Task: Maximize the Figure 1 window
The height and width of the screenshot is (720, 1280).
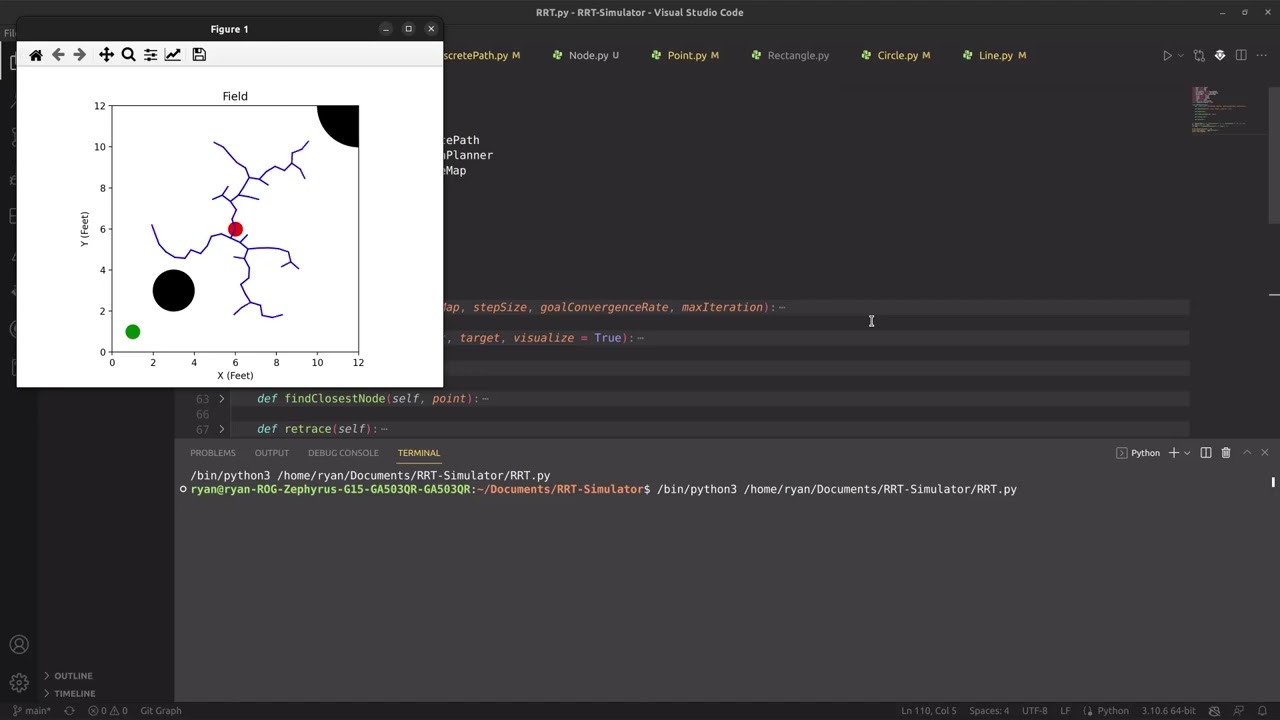Action: pyautogui.click(x=408, y=29)
